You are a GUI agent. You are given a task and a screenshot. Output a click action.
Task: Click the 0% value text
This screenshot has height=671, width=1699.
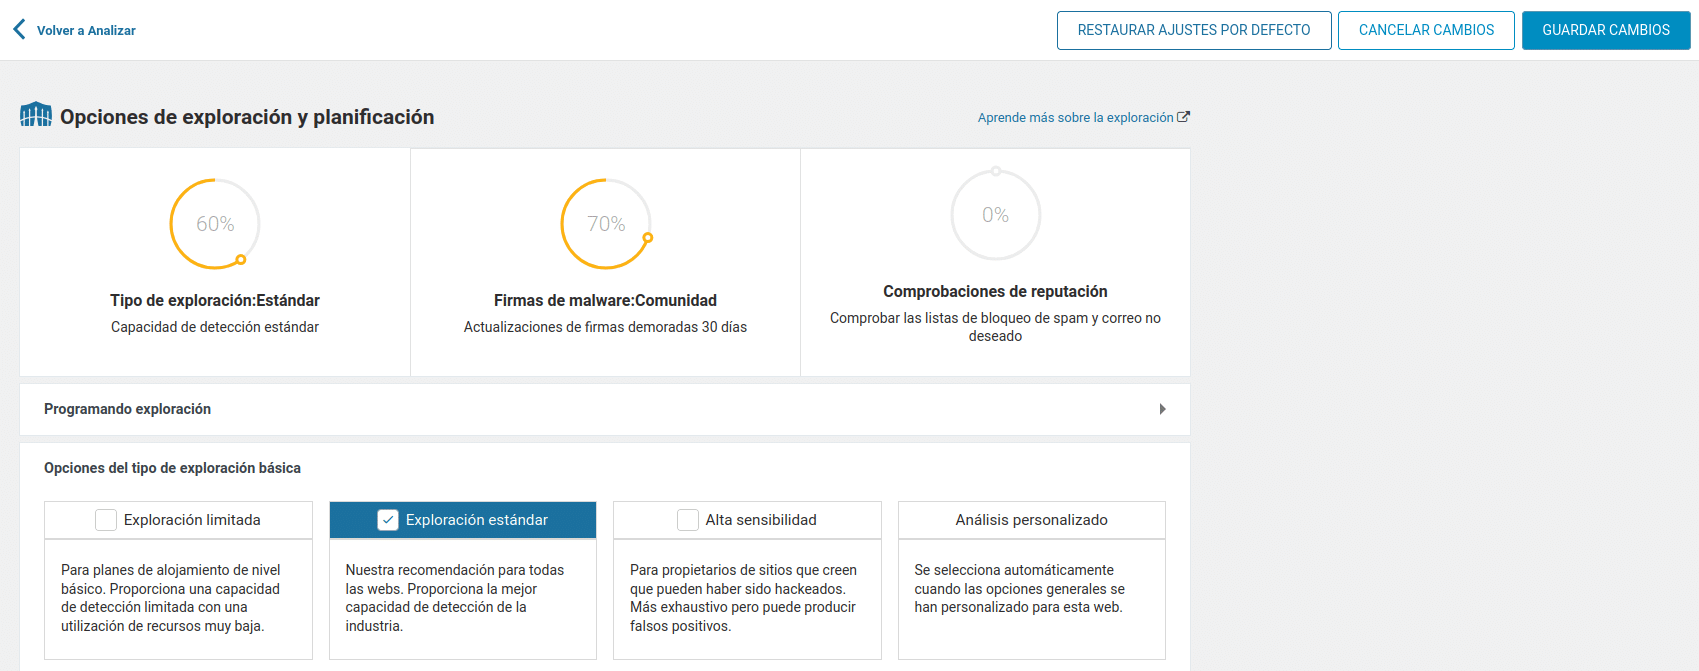[x=995, y=215]
